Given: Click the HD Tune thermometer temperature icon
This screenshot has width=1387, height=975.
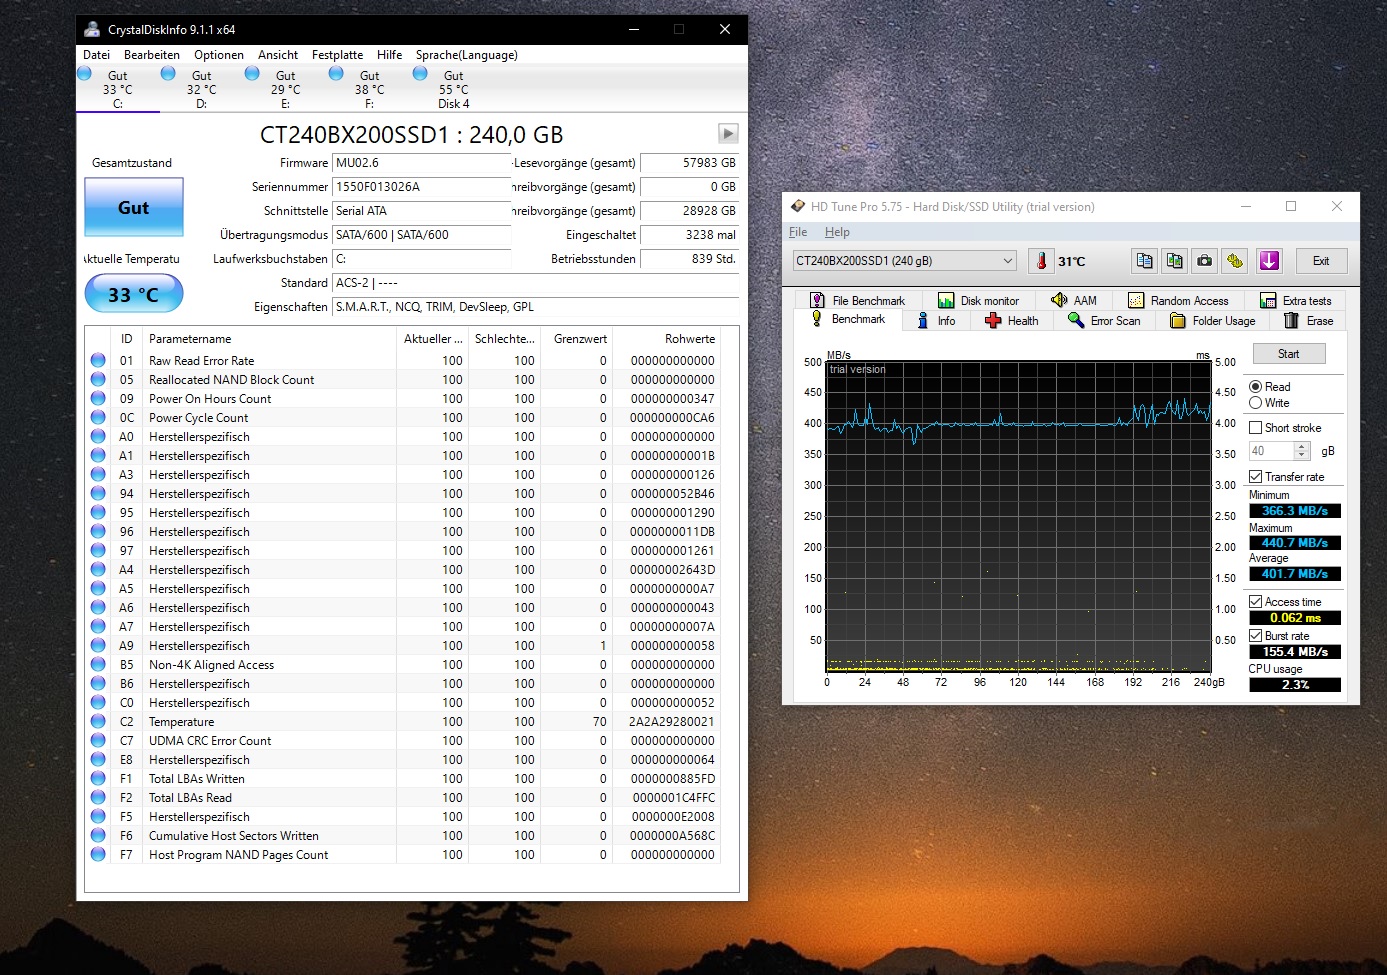Looking at the screenshot, I should pyautogui.click(x=1041, y=261).
